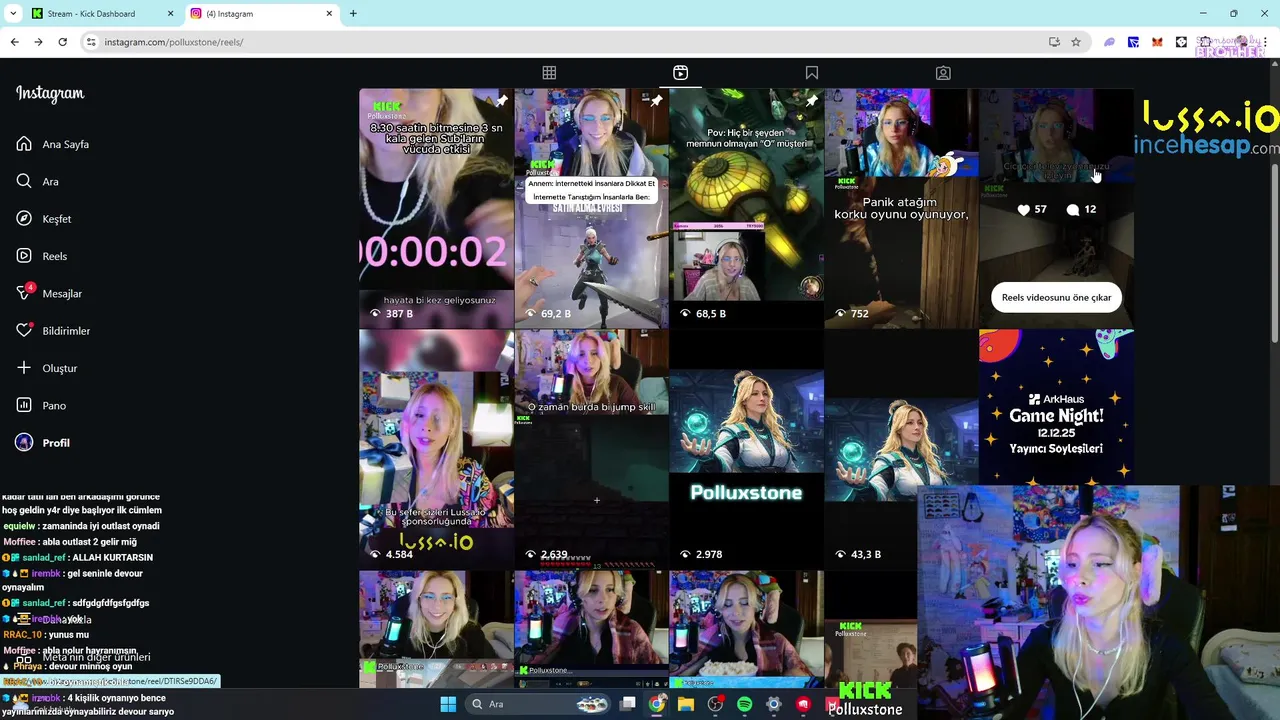The width and height of the screenshot is (1280, 720).
Task: Open the Ara search in sidebar
Action: pos(38,181)
